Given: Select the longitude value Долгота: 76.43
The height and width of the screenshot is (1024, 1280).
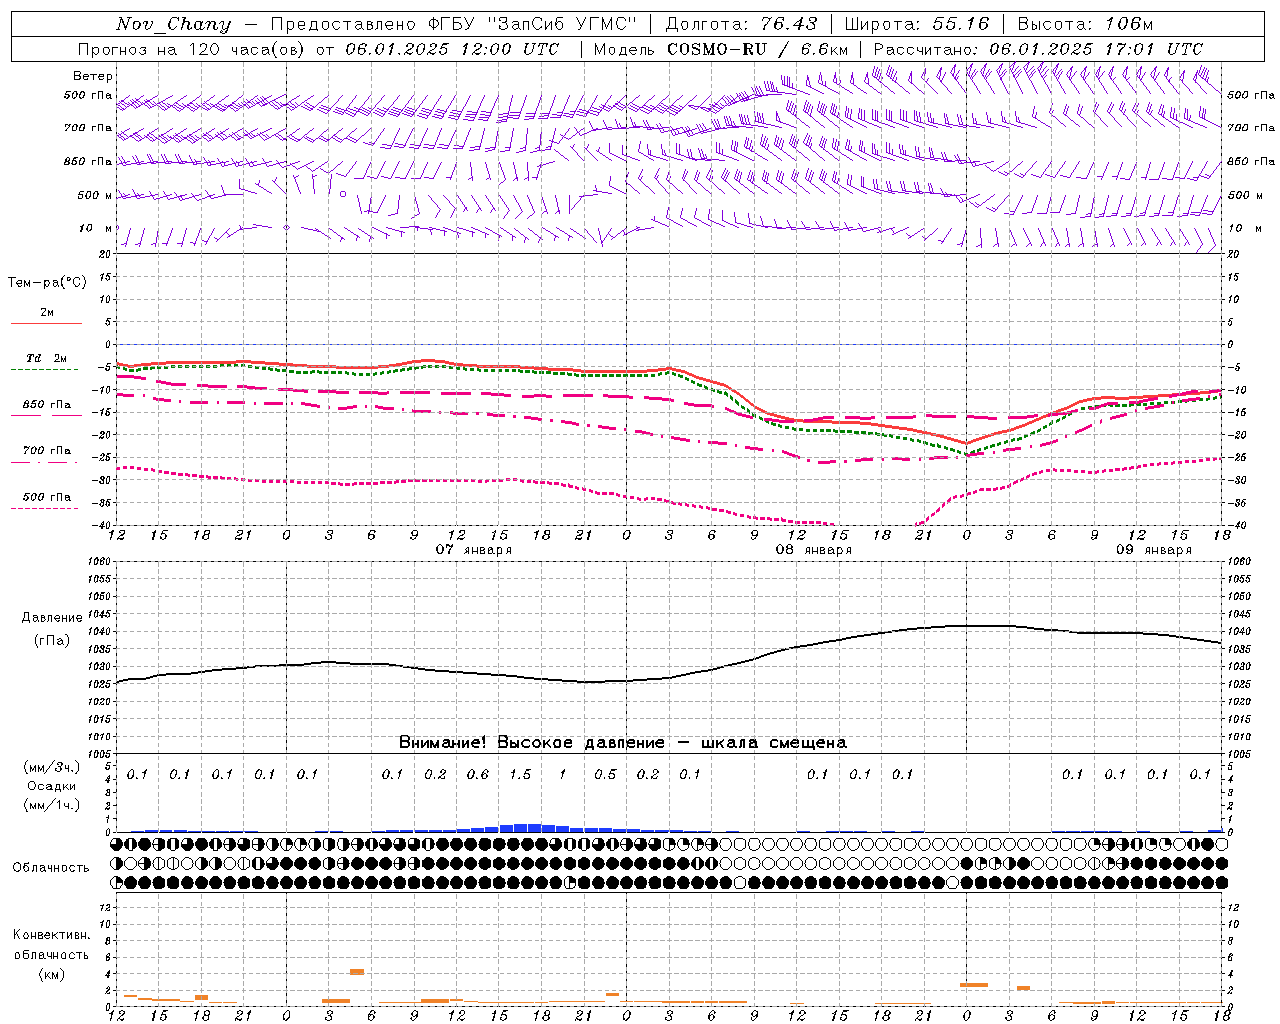Looking at the screenshot, I should pyautogui.click(x=741, y=24).
